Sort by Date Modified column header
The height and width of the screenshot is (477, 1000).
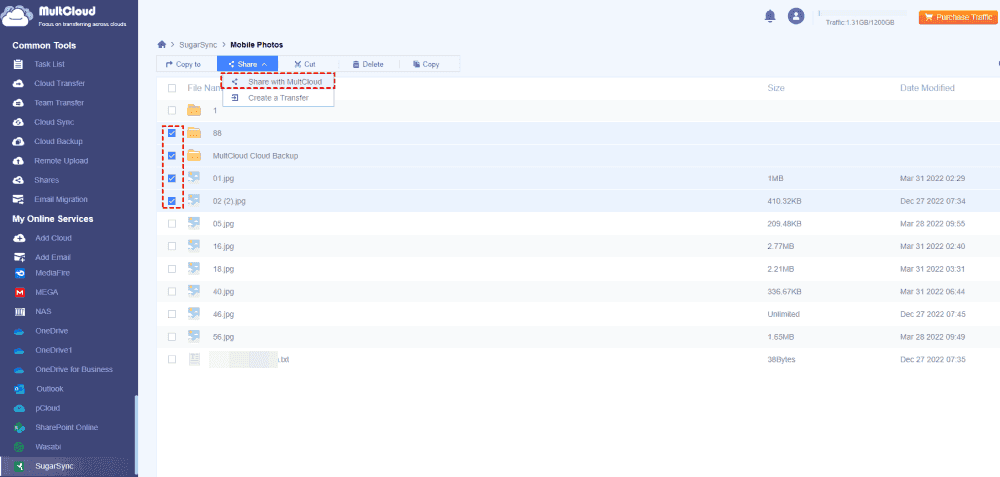point(927,88)
